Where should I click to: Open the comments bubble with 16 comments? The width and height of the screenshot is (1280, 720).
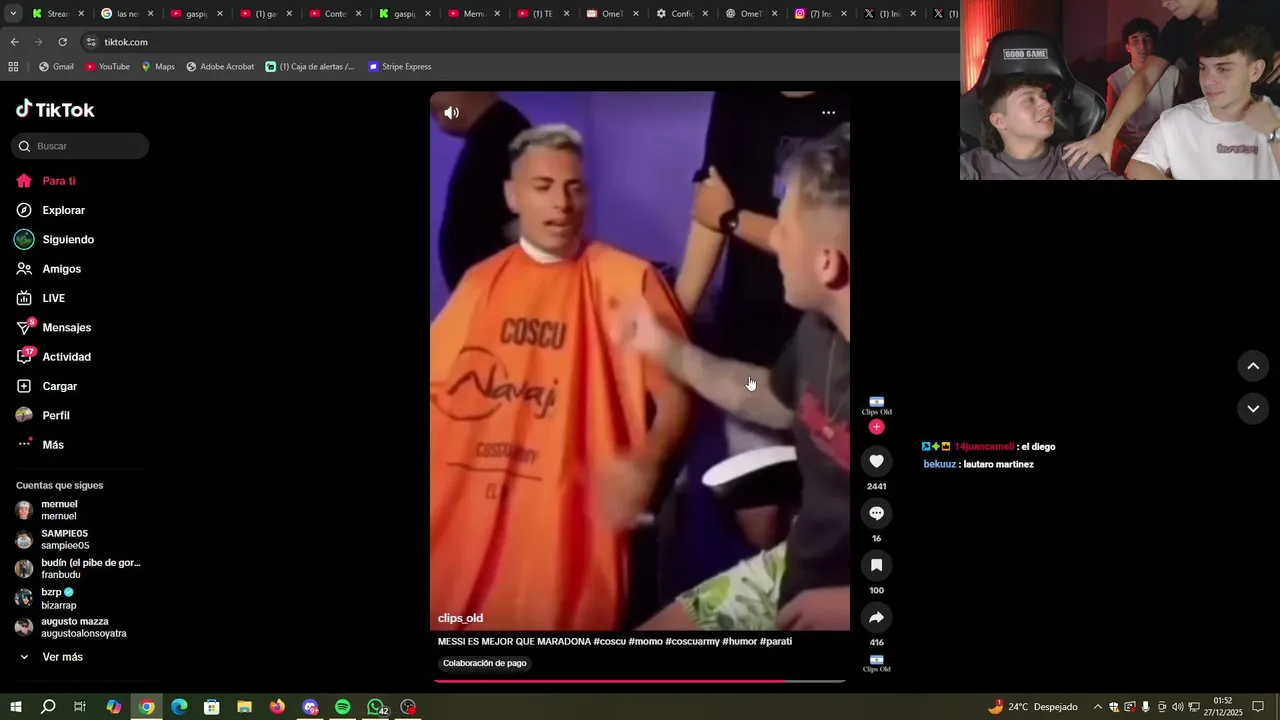pyautogui.click(x=876, y=513)
